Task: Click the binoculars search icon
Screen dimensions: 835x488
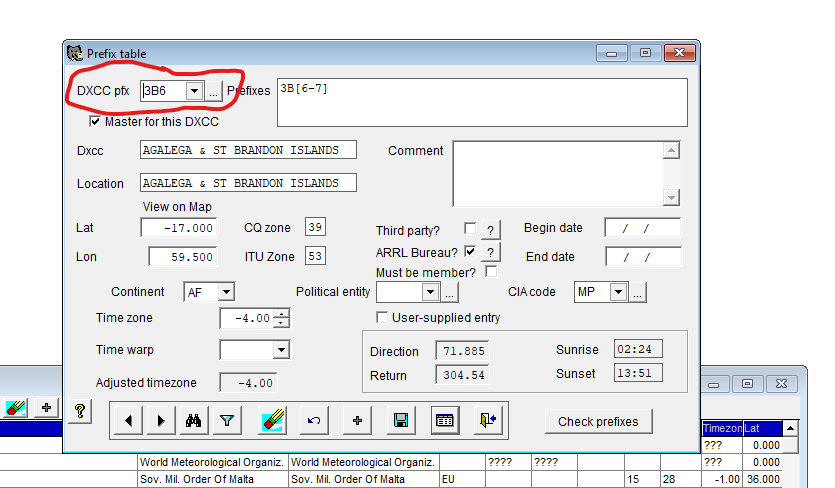Action: [194, 421]
